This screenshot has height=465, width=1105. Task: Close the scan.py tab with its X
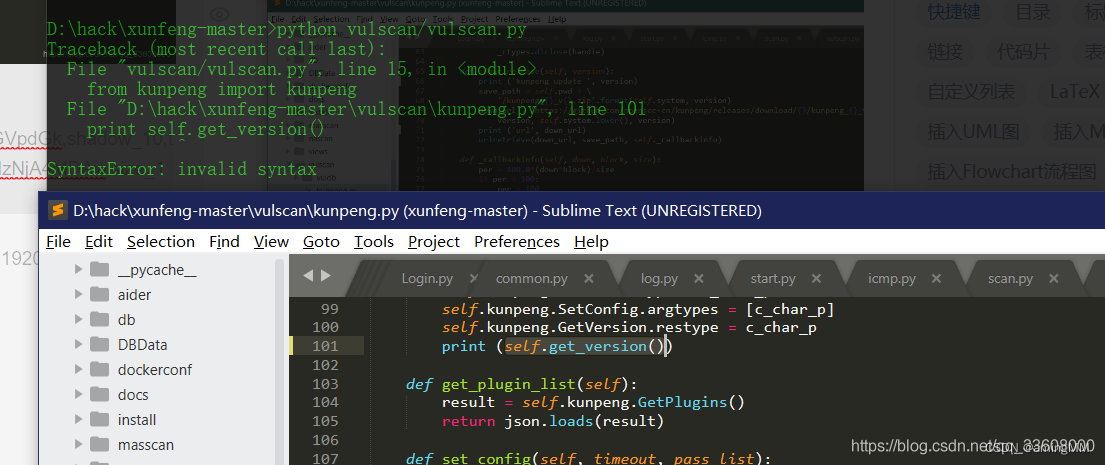pyautogui.click(x=1054, y=278)
